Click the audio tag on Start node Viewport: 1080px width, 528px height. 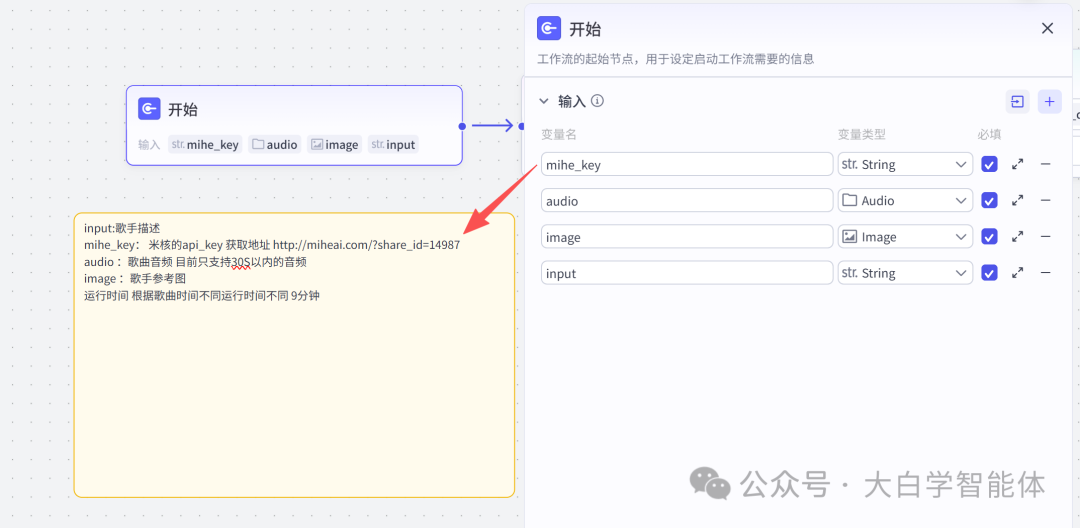(275, 144)
